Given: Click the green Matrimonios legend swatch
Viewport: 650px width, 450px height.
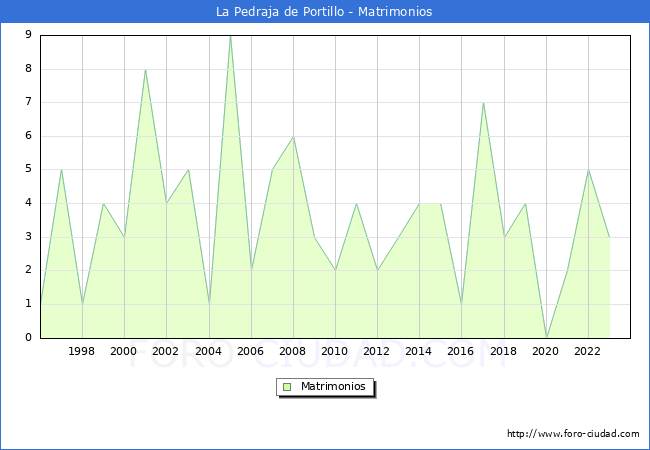Looking at the screenshot, I should point(287,387).
